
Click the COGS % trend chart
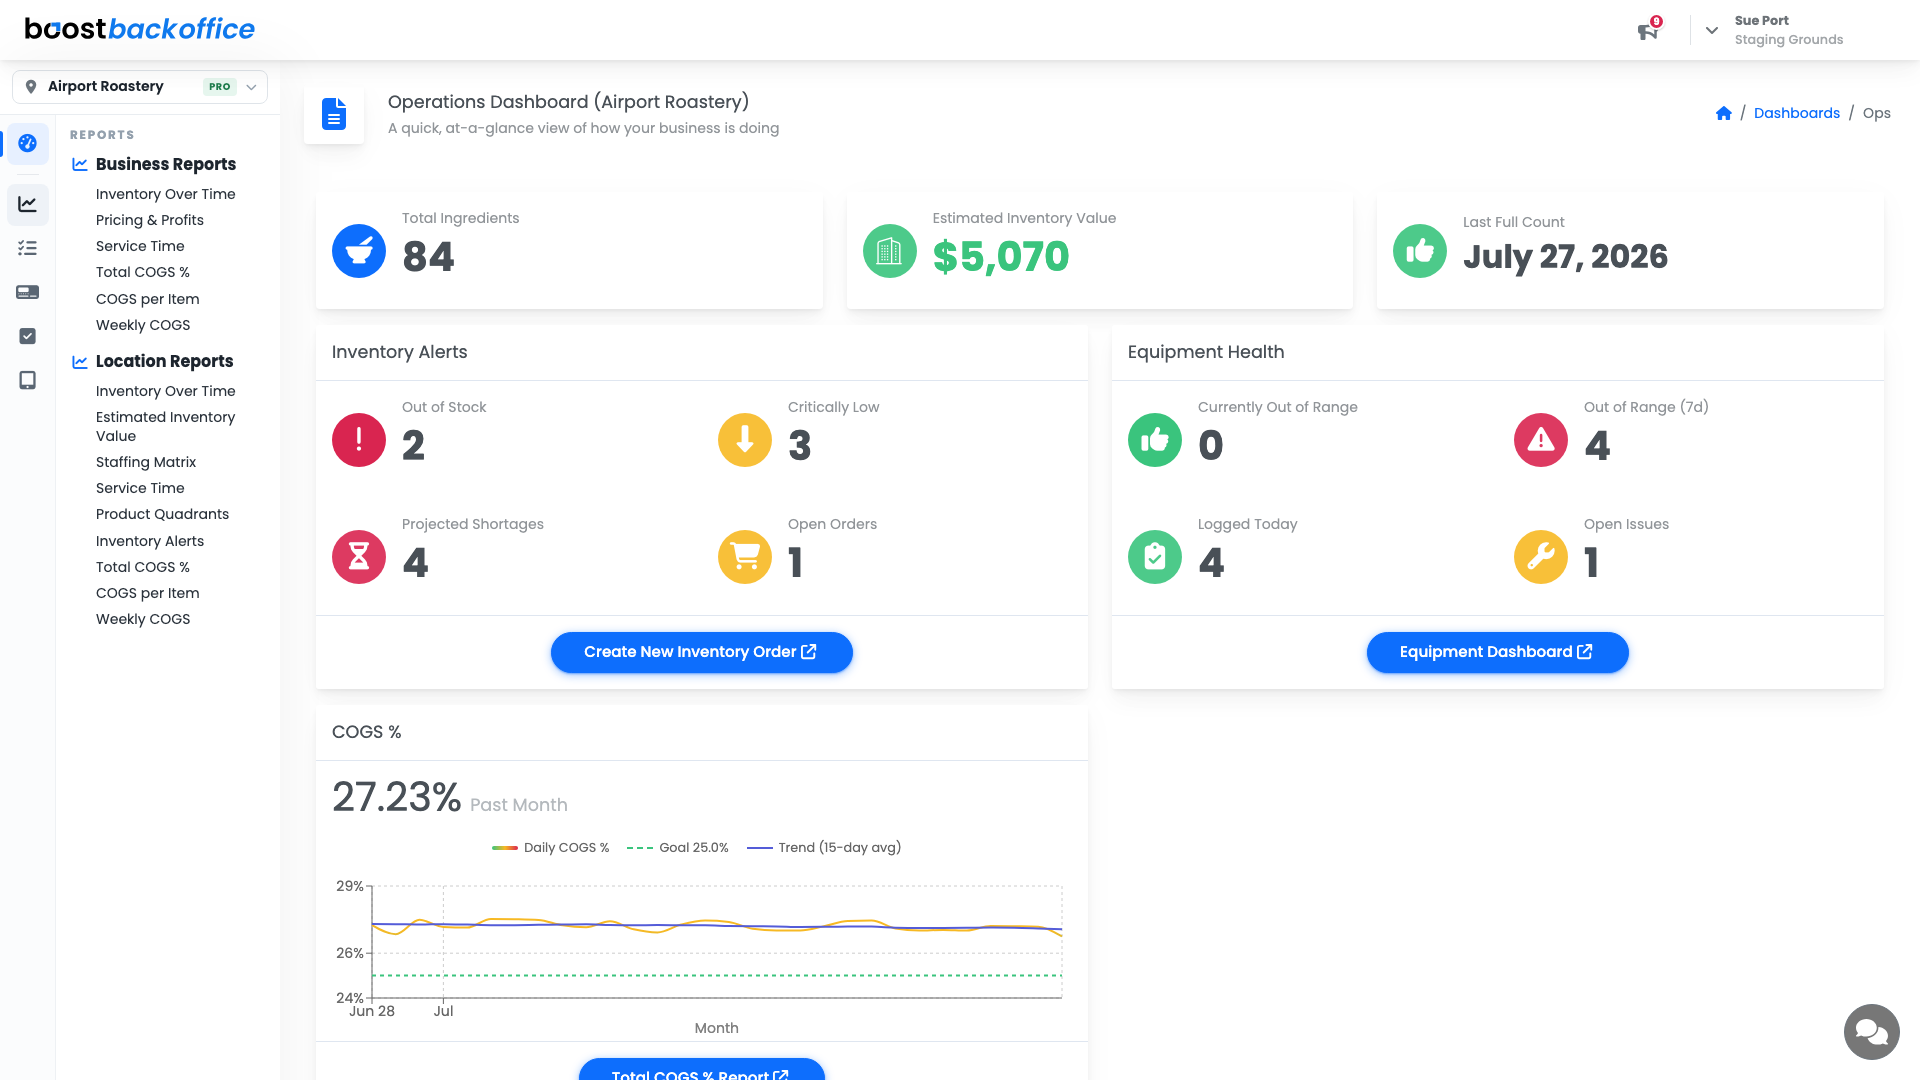tap(716, 942)
